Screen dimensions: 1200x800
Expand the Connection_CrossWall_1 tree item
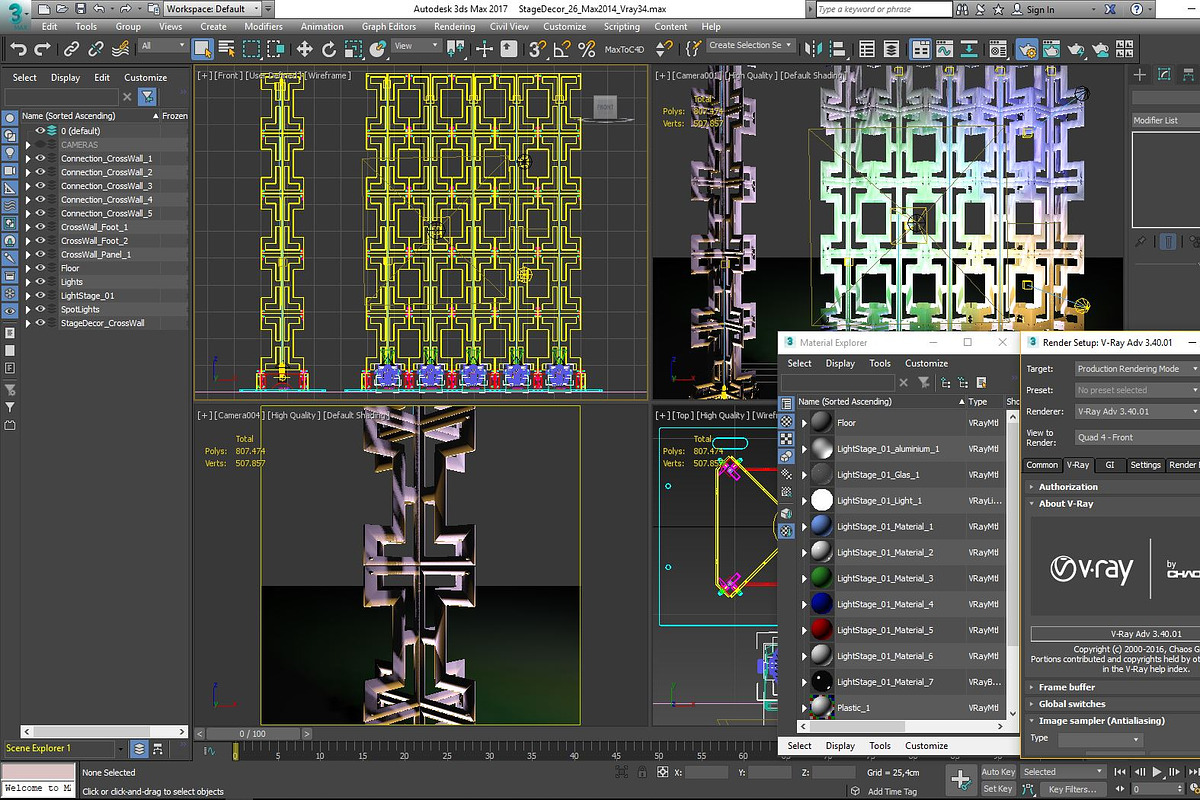[x=28, y=159]
